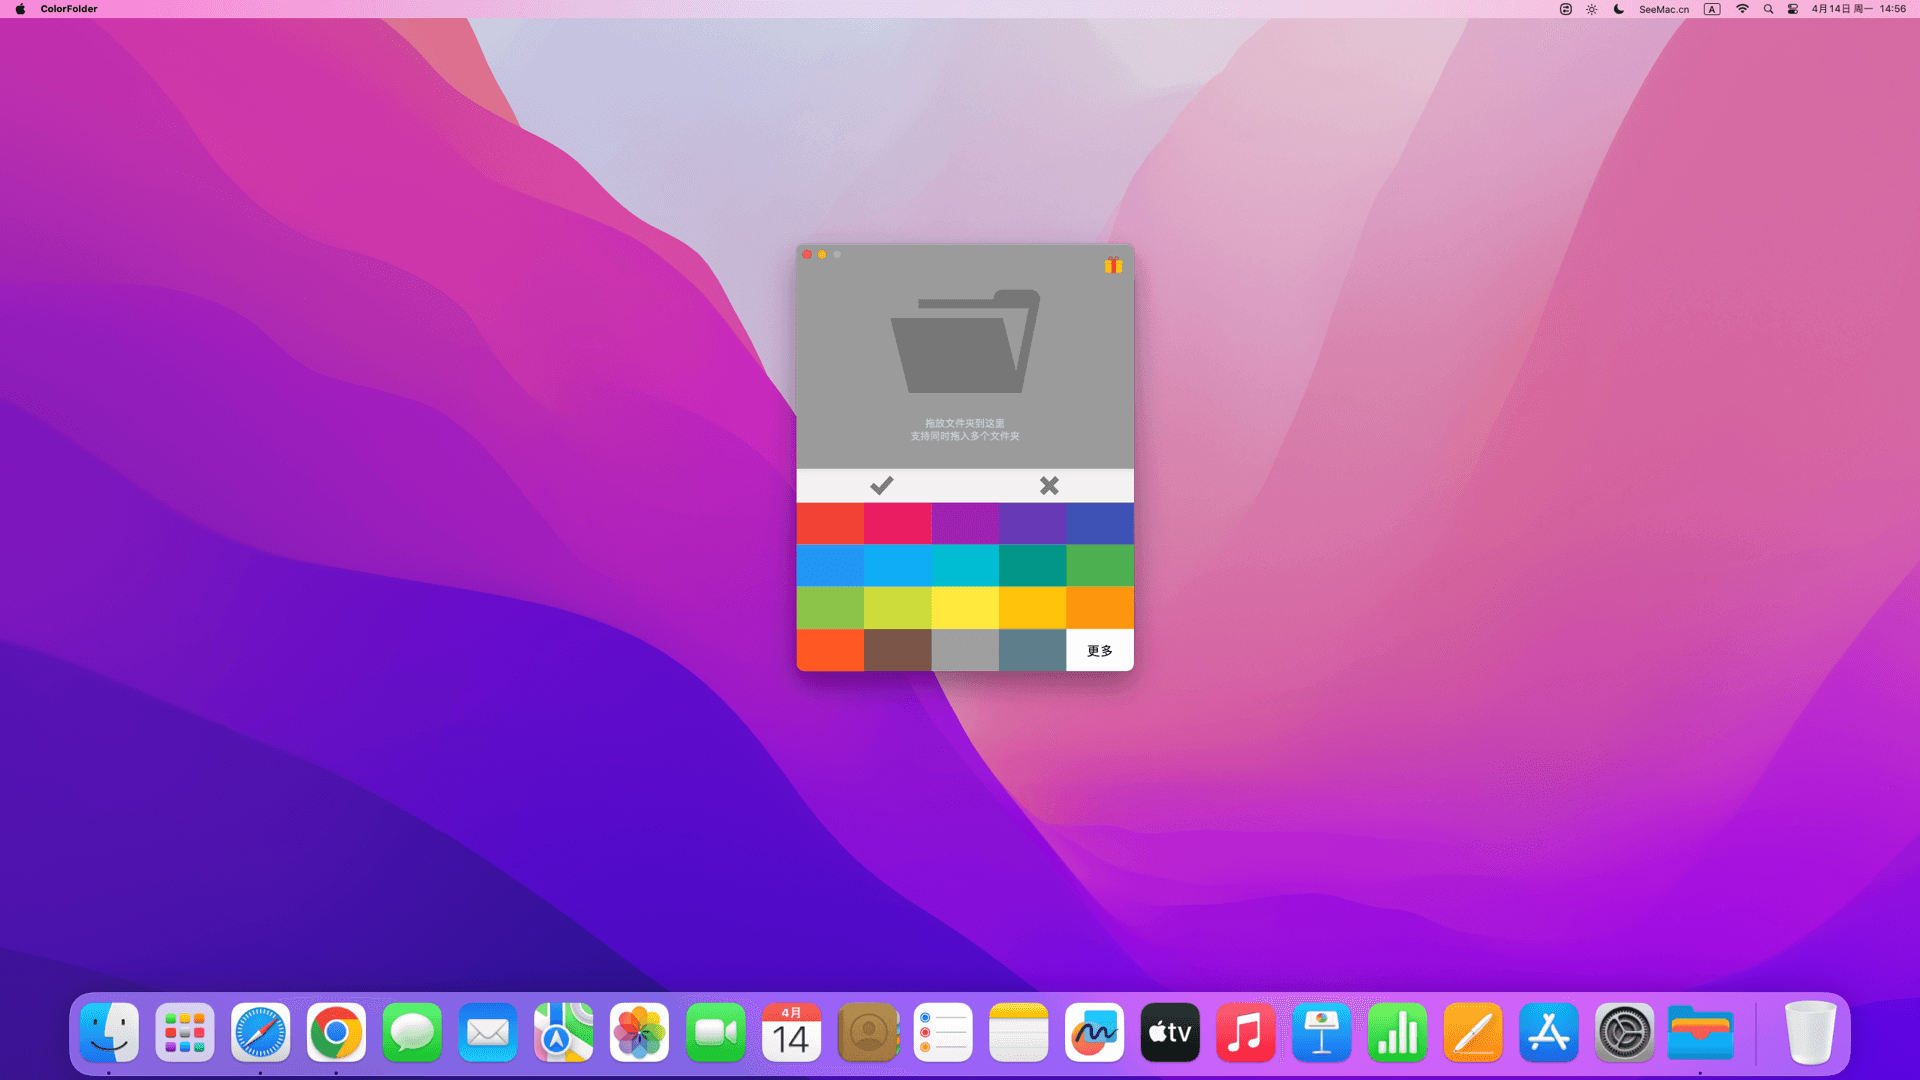Open Calendar from the Dock
1920x1080 pixels.
pos(791,1032)
